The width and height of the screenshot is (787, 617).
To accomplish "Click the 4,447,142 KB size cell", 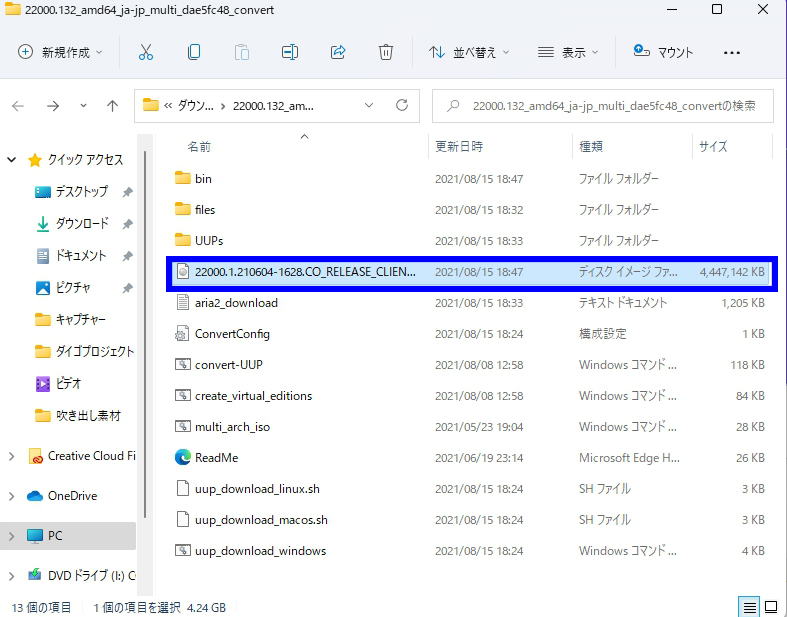I will coord(732,272).
